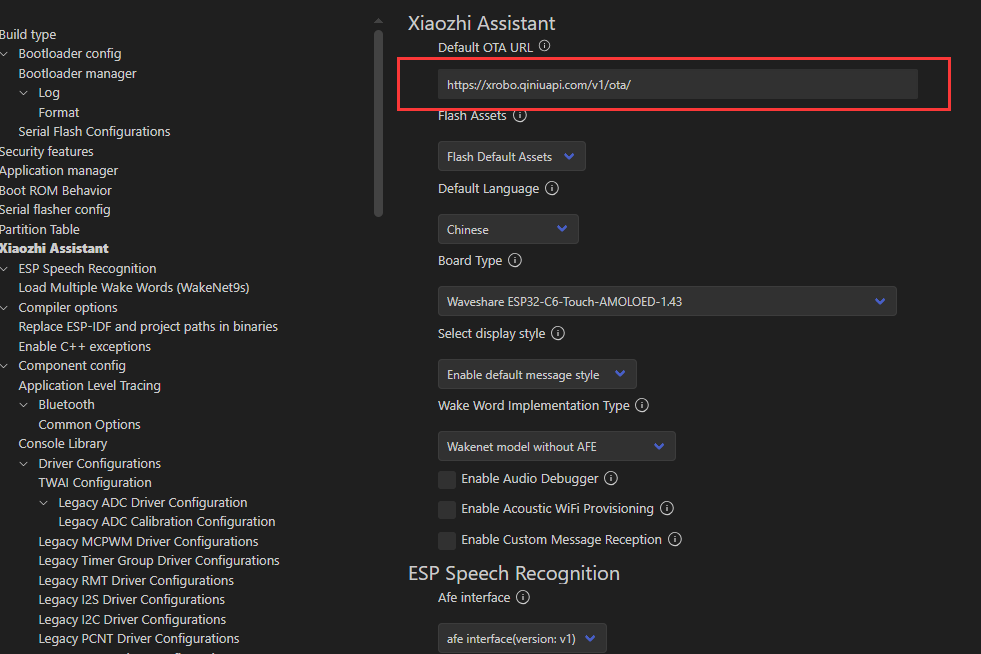Image resolution: width=981 pixels, height=654 pixels.
Task: Click info icon next to Flash Assets
Action: click(x=519, y=115)
